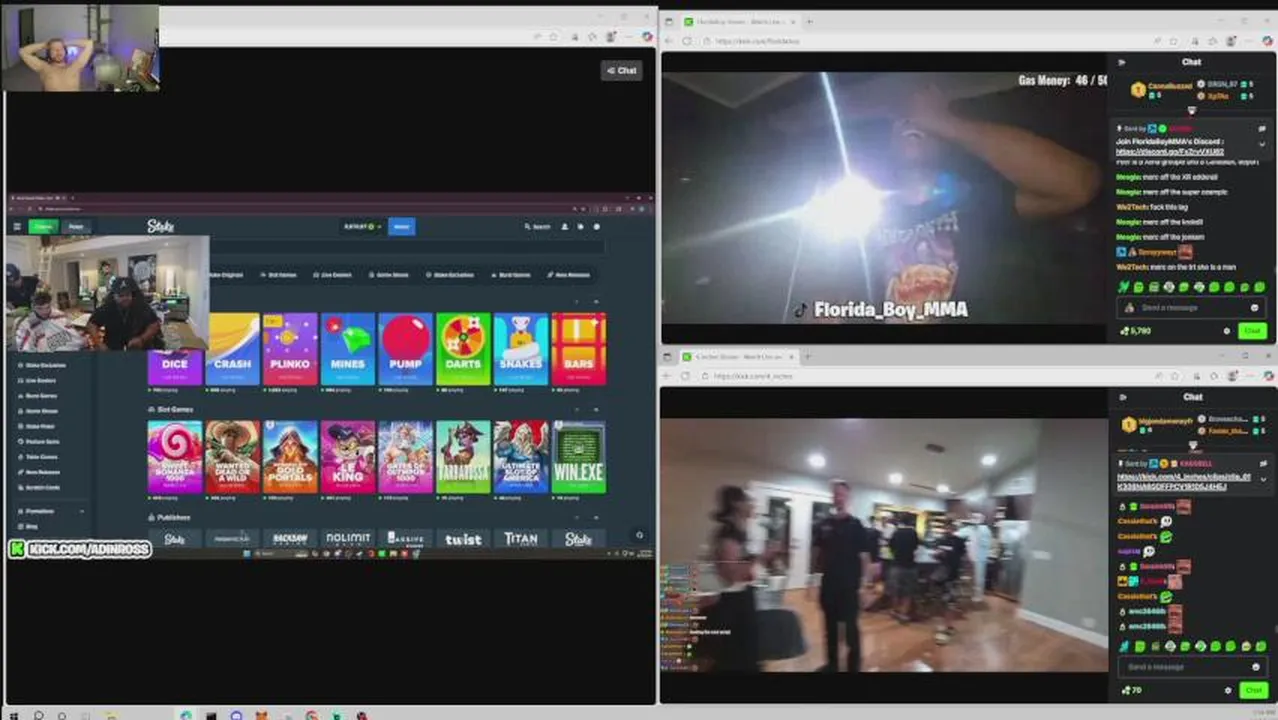Open the CRASH game tile

[233, 349]
